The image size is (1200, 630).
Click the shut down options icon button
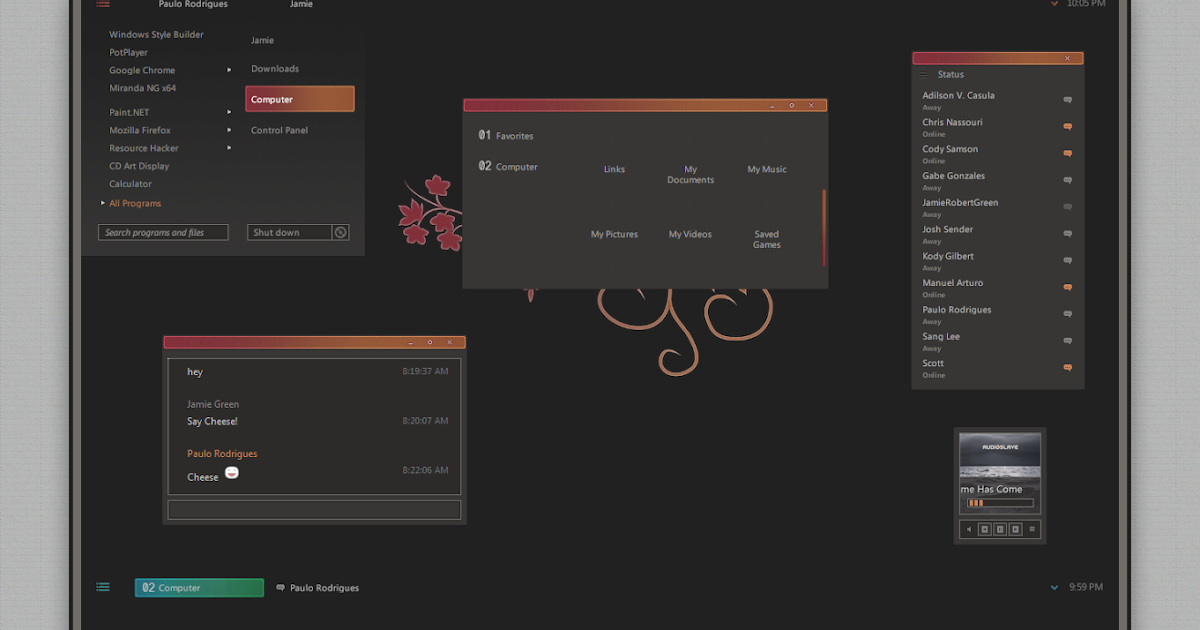coord(341,232)
